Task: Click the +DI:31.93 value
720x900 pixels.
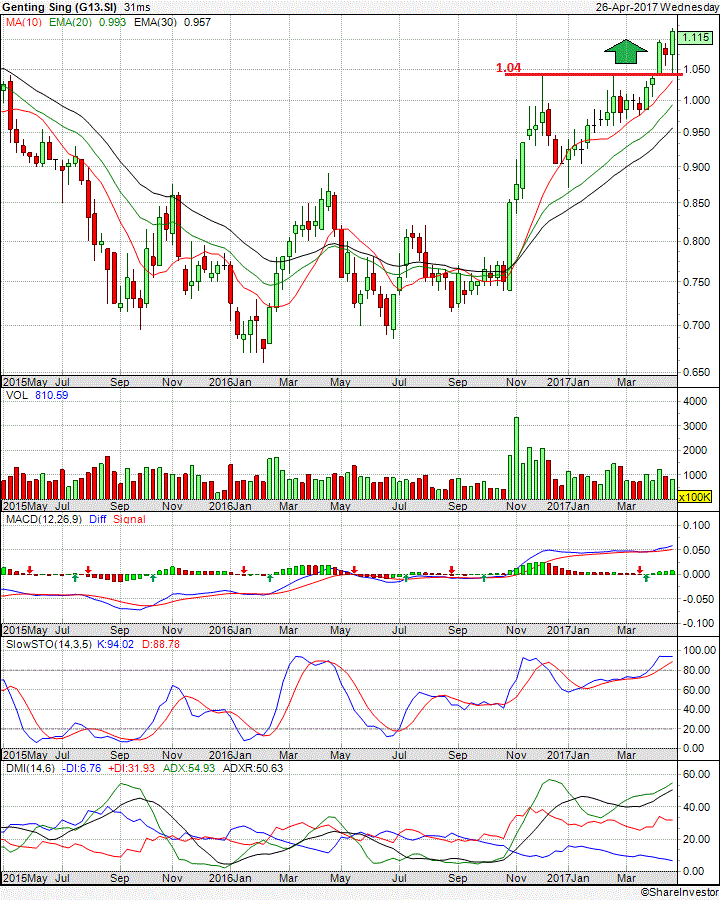Action: click(131, 768)
